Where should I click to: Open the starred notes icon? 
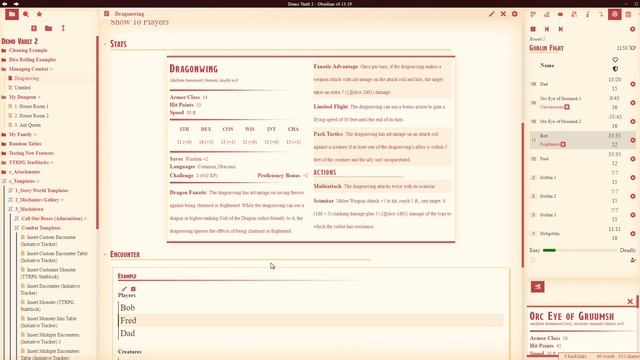coord(39,14)
